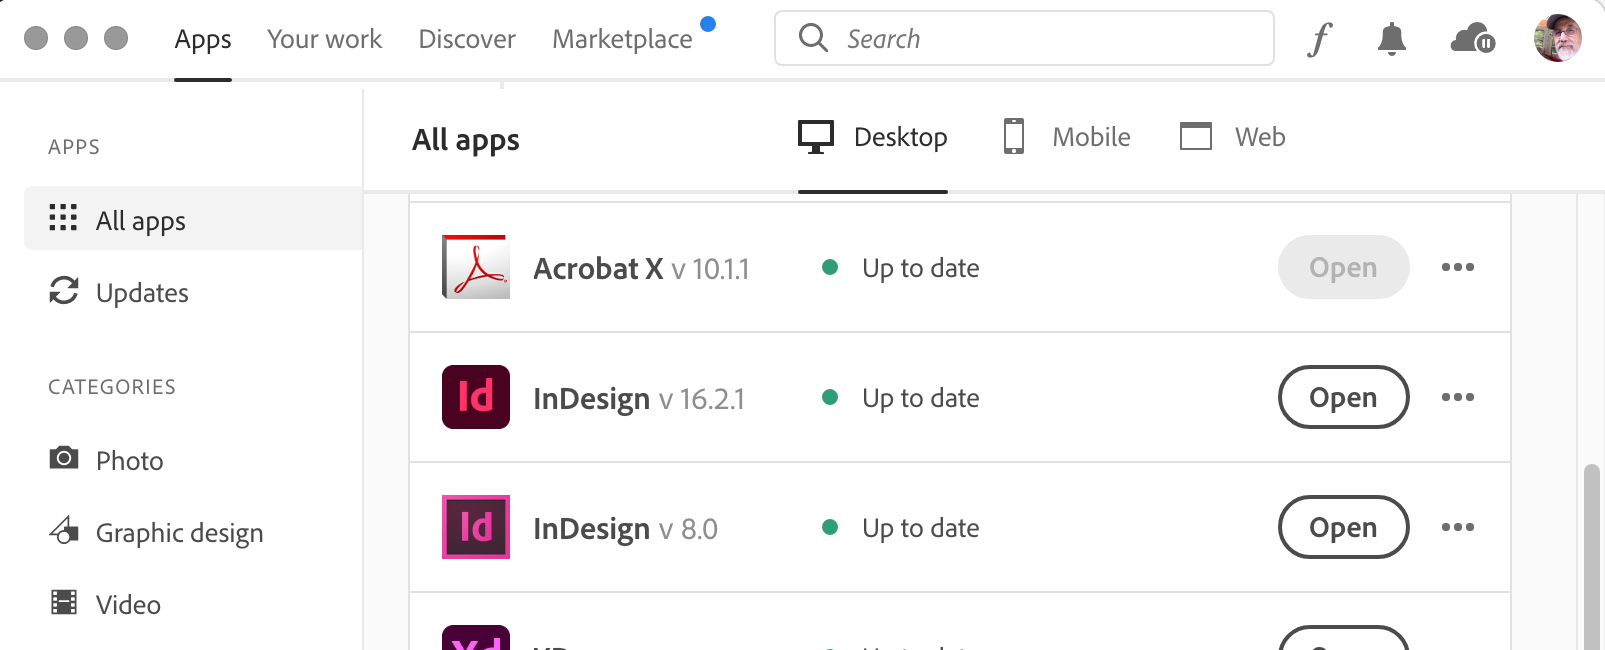Select the Mobile apps tab
This screenshot has width=1605, height=650.
pyautogui.click(x=1066, y=137)
